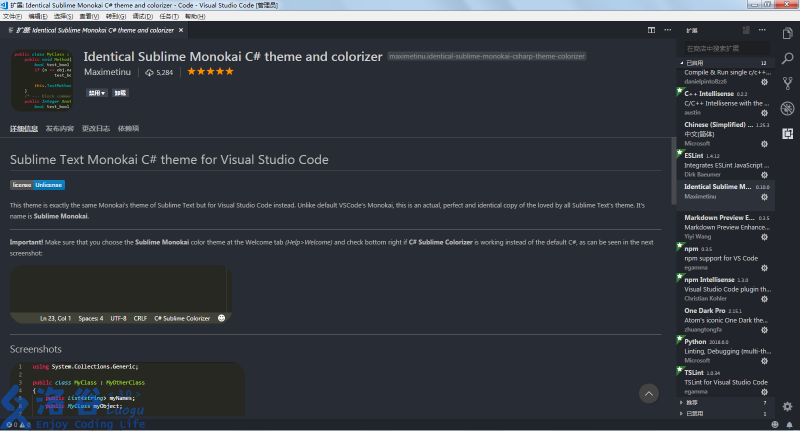
Task: Click the split editor icon
Action: (x=652, y=30)
